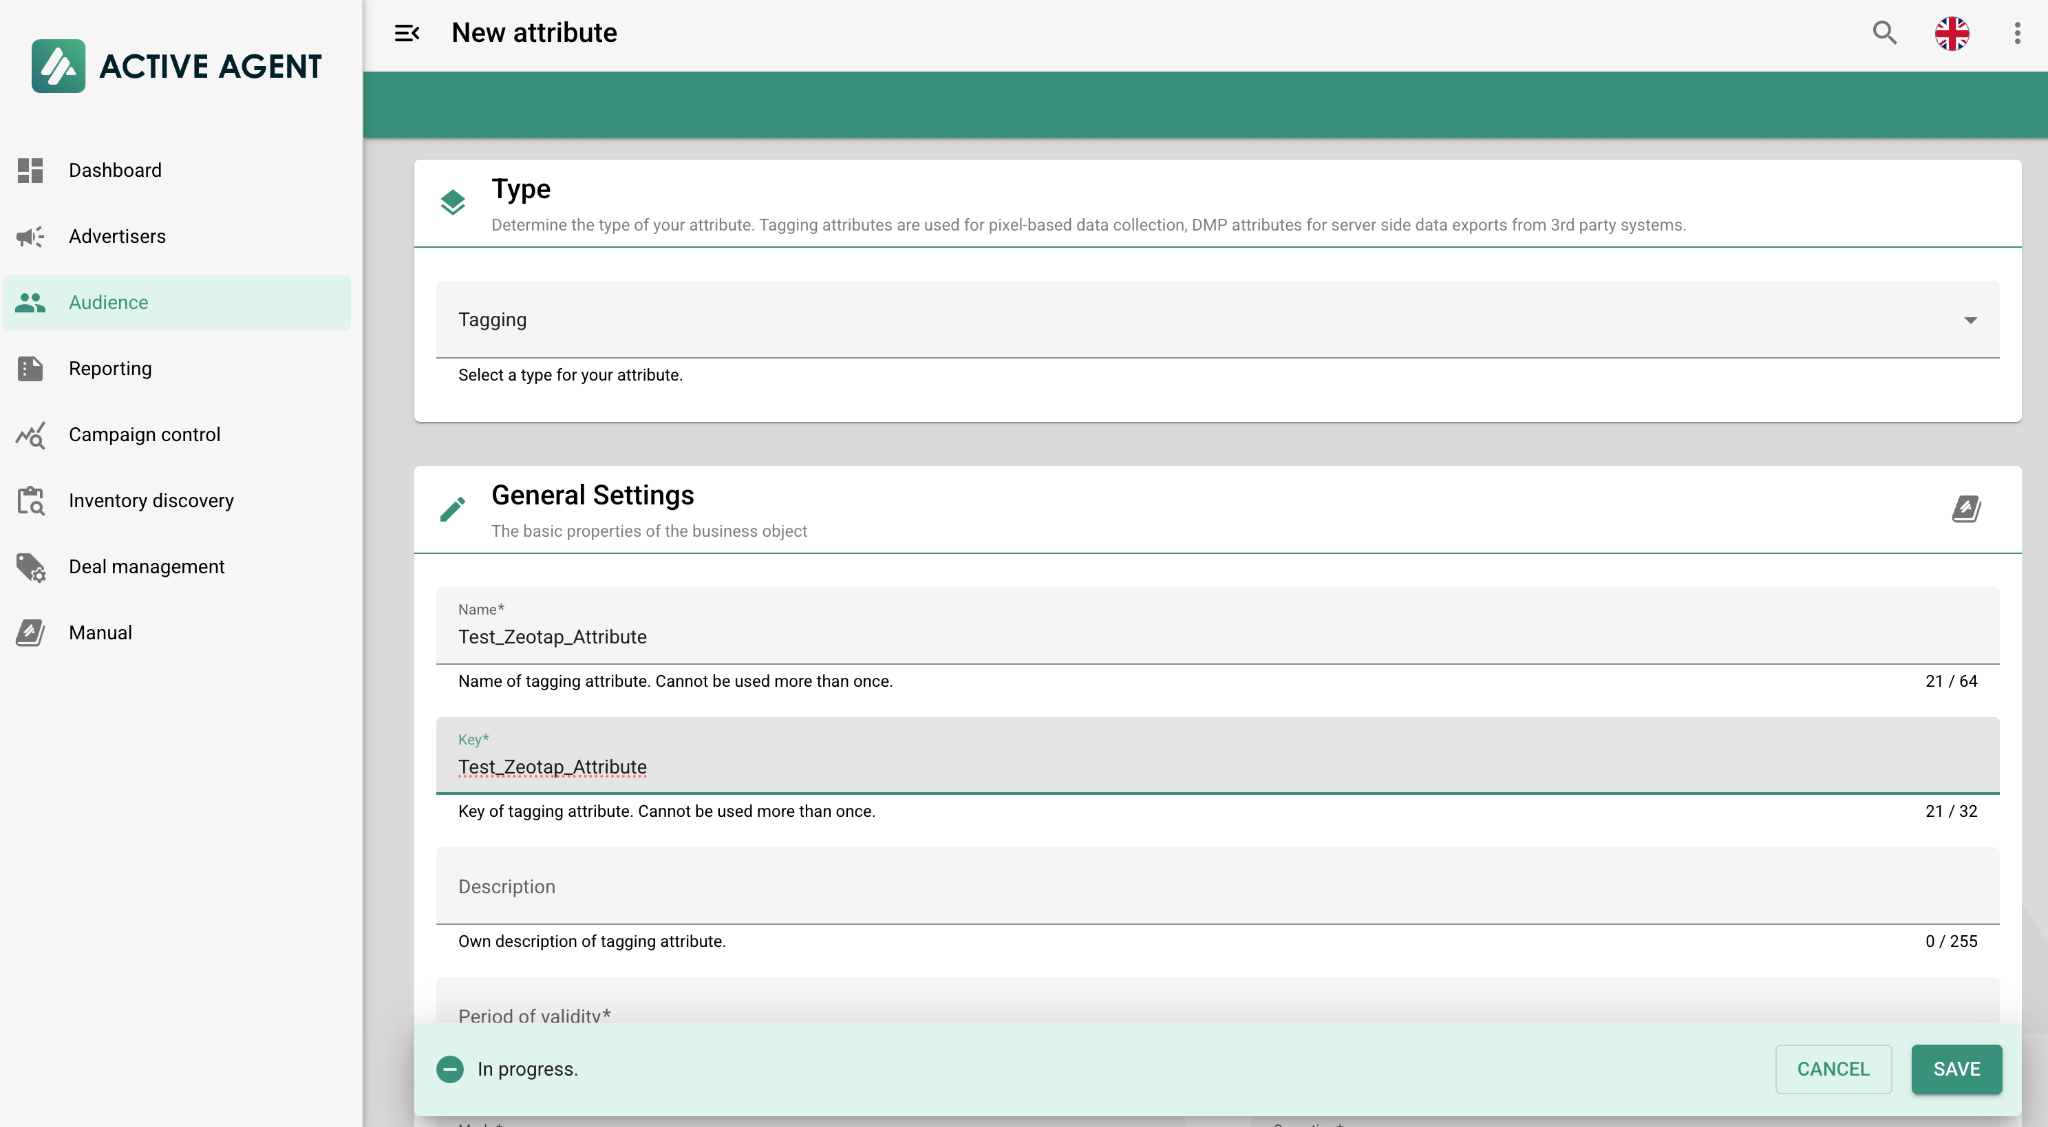This screenshot has width=2048, height=1127.
Task: Click the Dashboard grid icon
Action: click(31, 170)
